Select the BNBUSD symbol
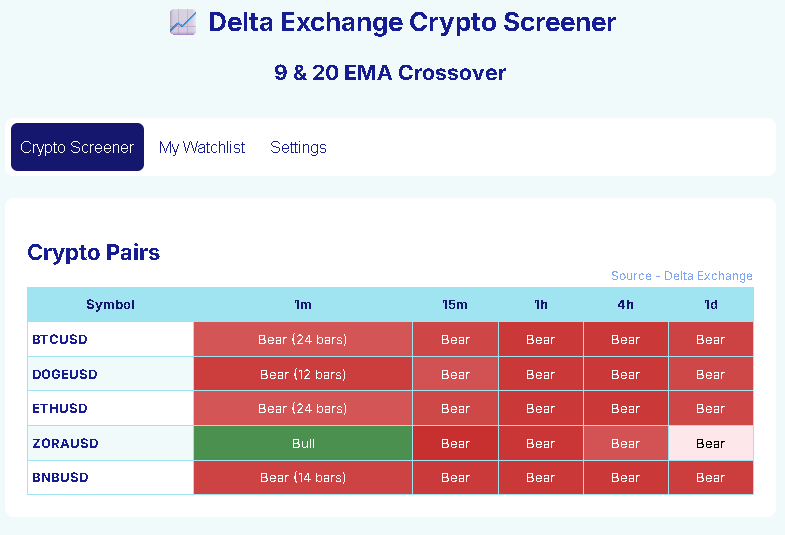This screenshot has width=785, height=535. (x=60, y=477)
